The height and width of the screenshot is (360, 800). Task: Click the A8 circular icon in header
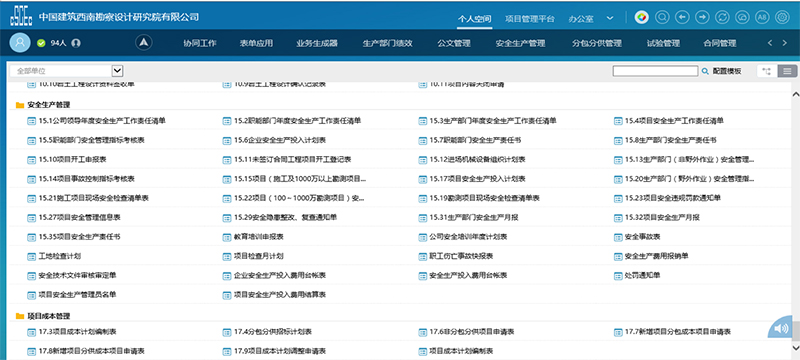pyautogui.click(x=762, y=17)
